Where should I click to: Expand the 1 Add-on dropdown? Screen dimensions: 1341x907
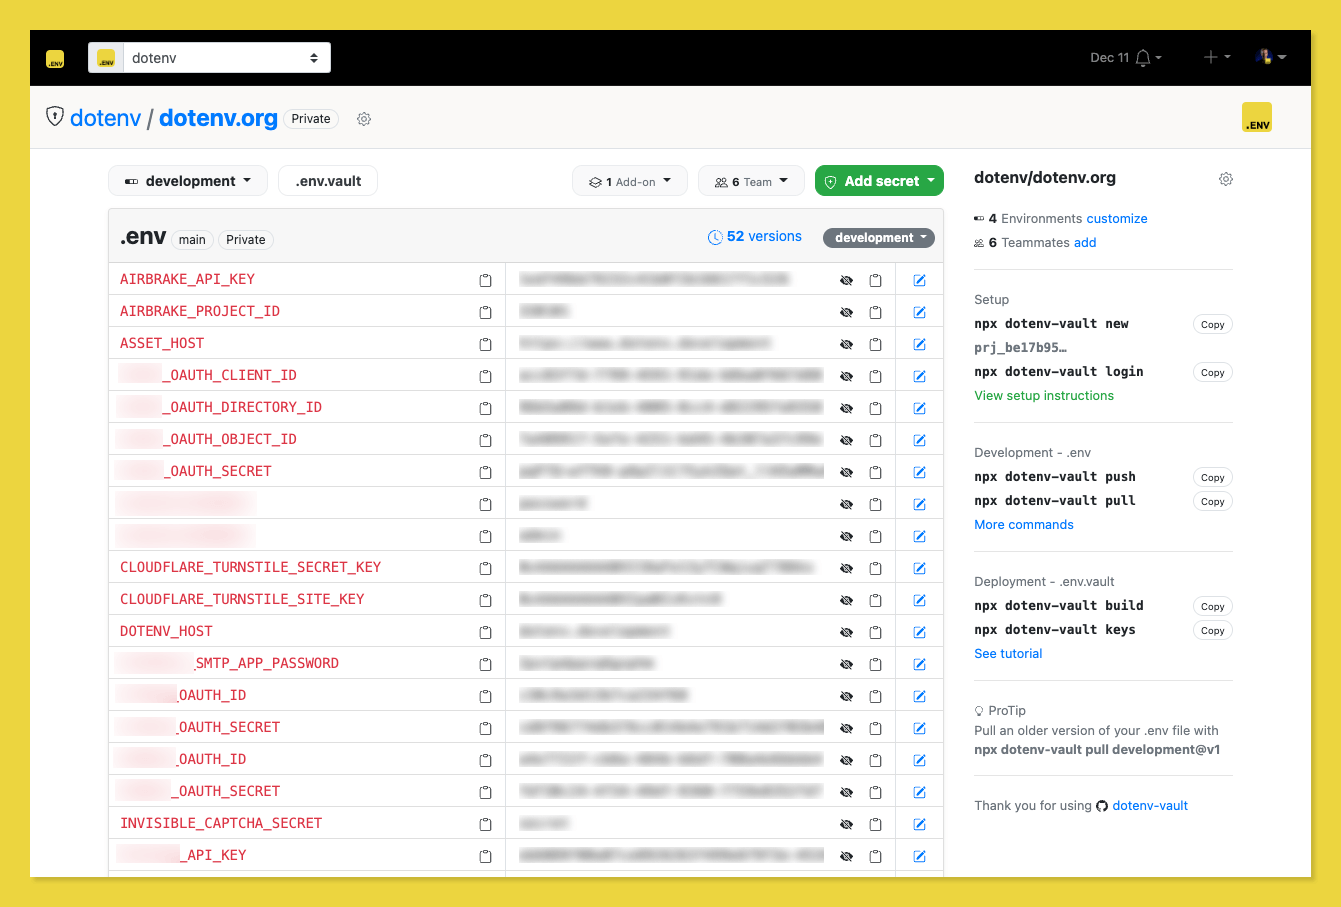coord(630,181)
